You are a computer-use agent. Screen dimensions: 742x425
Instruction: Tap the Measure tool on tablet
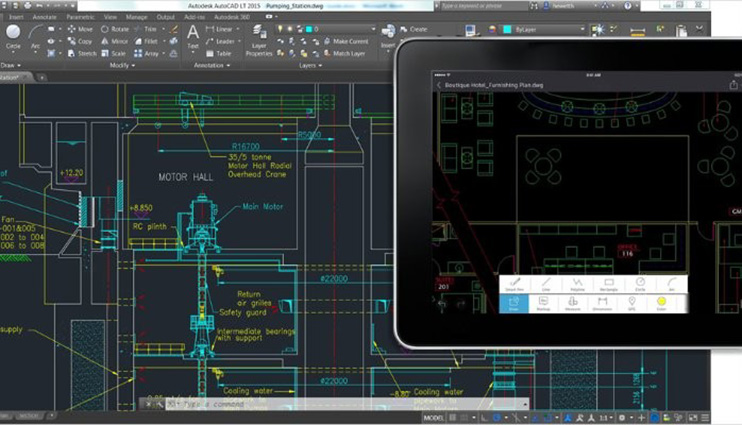point(573,303)
